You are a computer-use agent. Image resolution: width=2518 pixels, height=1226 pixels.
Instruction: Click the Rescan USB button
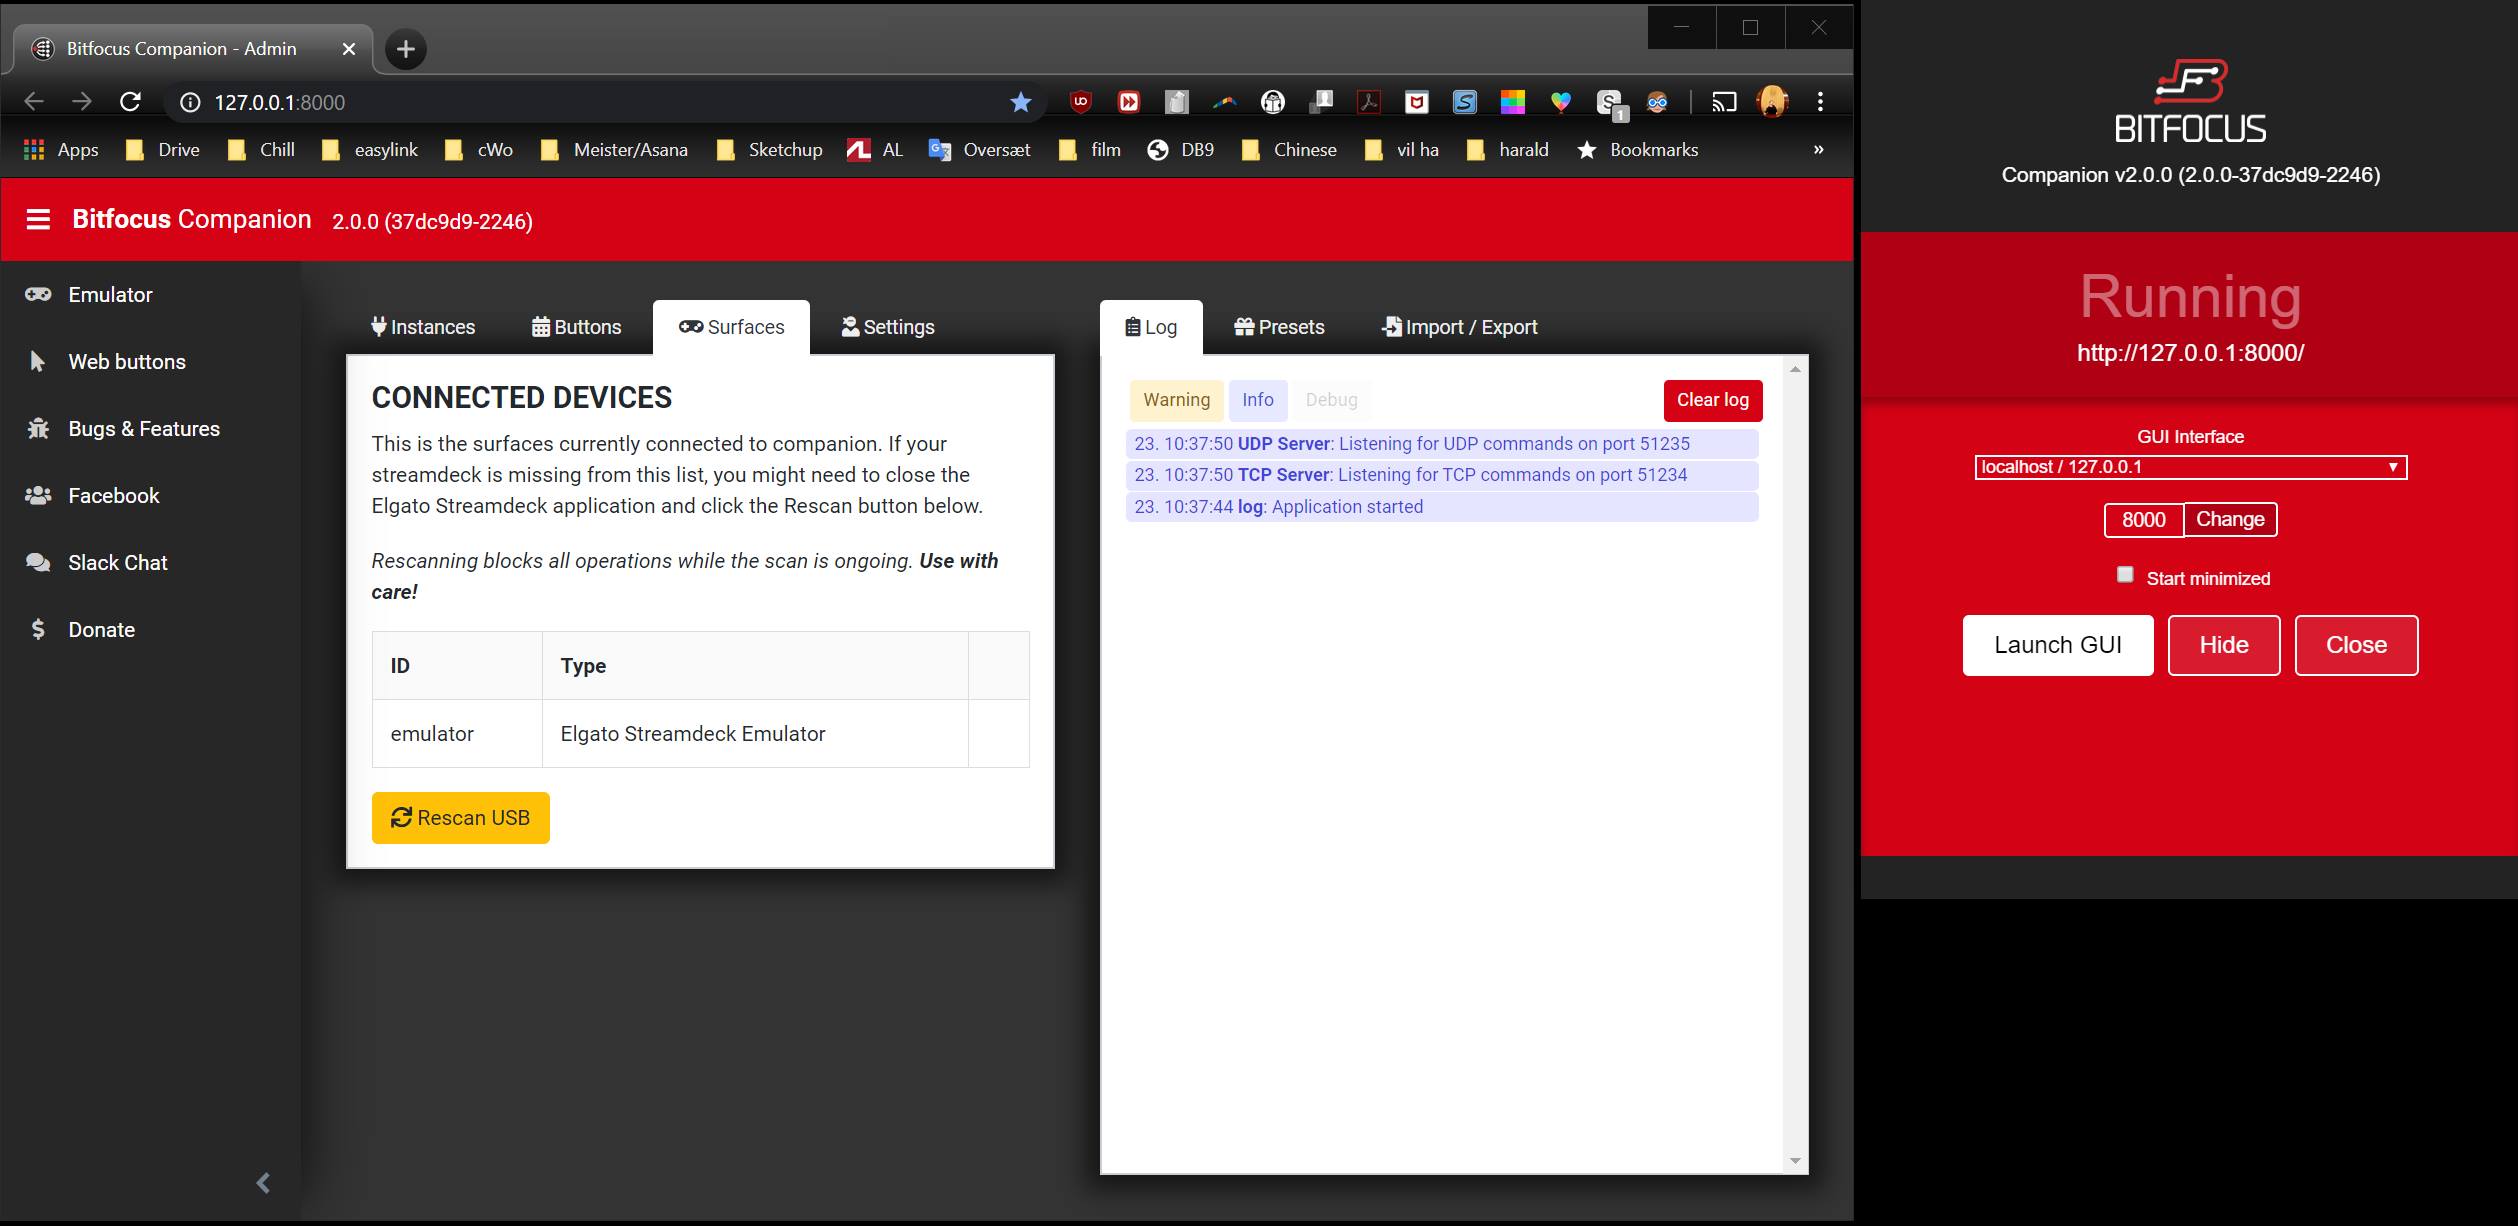coord(460,818)
